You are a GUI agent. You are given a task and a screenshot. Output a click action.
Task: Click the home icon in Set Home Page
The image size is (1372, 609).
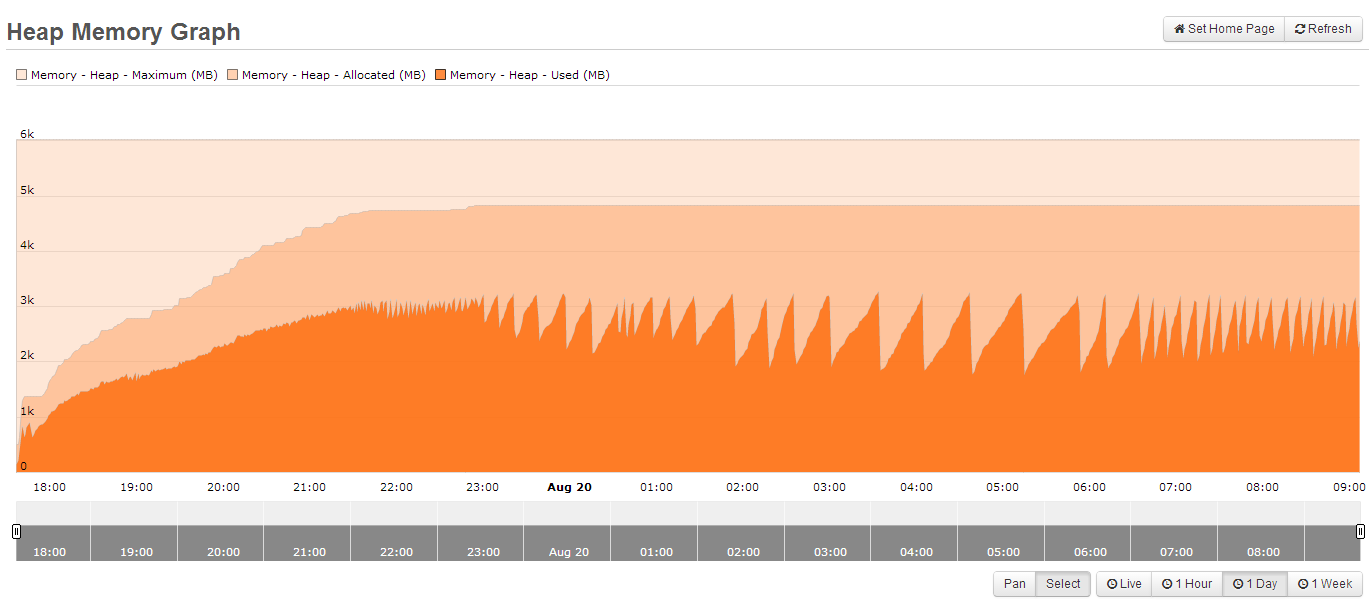[1180, 29]
